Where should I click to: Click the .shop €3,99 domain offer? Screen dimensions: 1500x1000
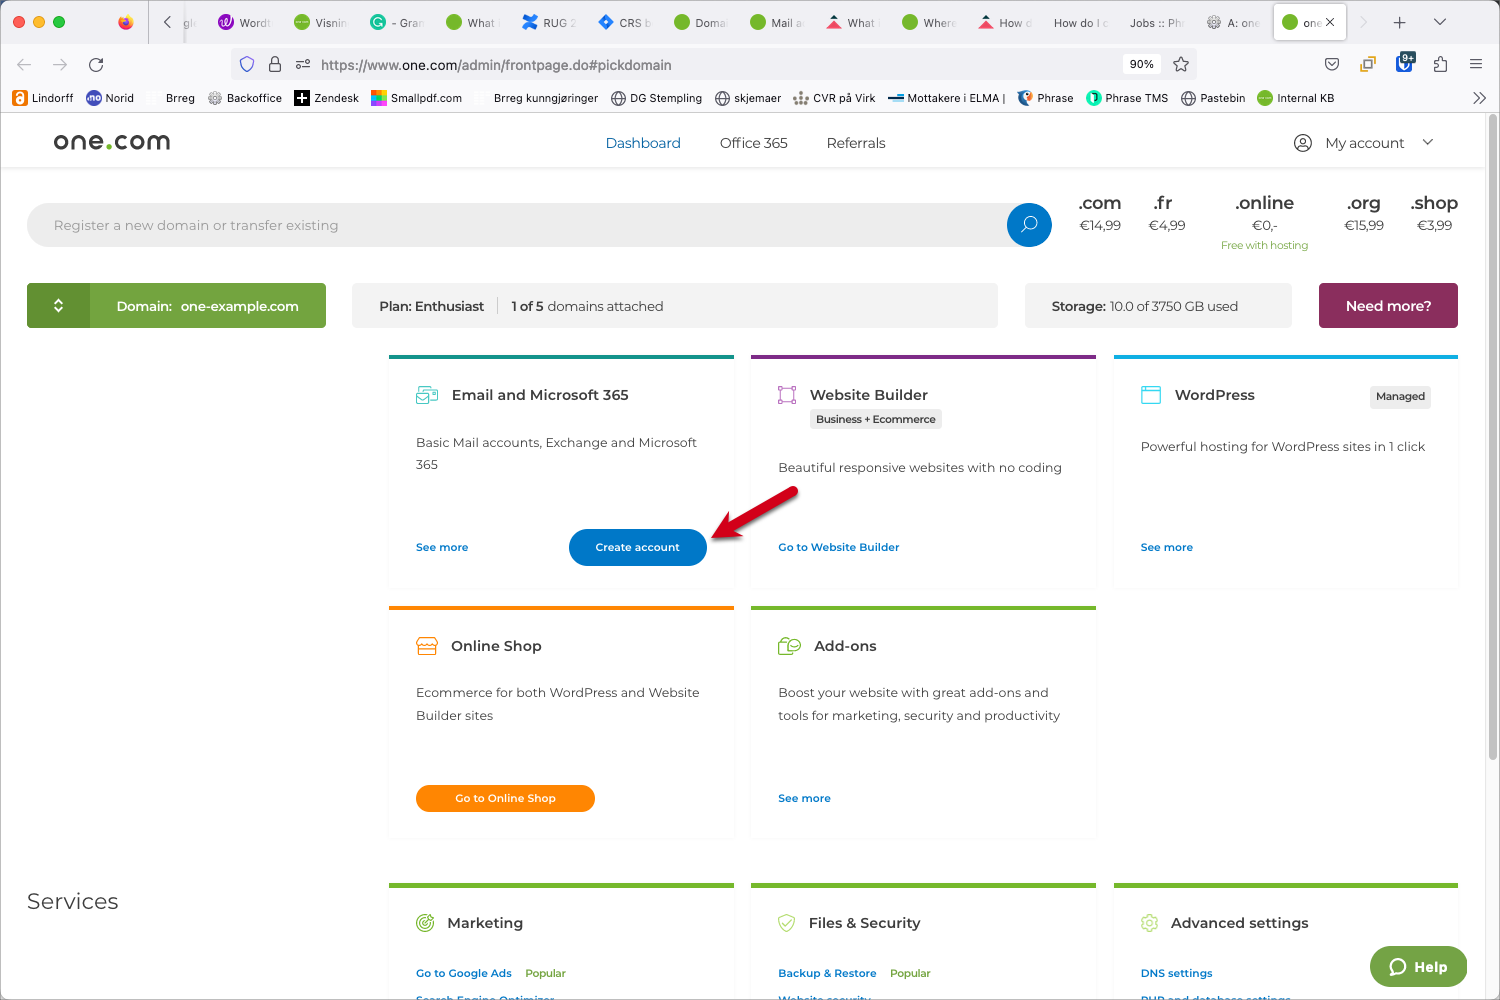click(x=1434, y=213)
